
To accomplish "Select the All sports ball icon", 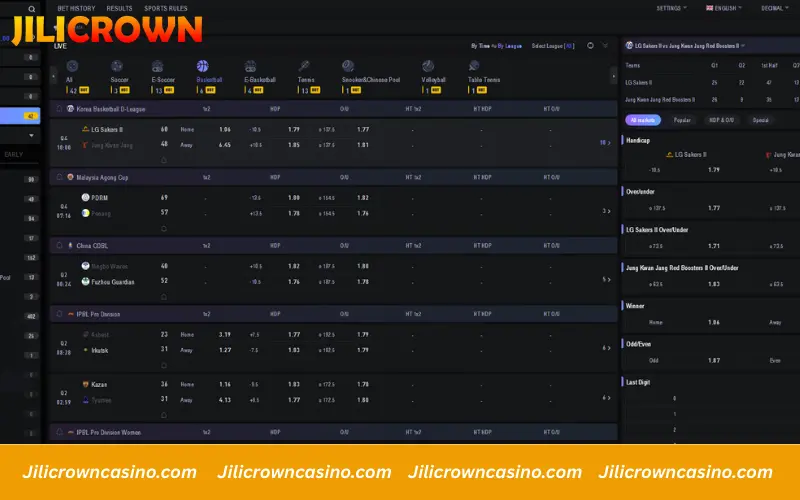I will [72, 66].
